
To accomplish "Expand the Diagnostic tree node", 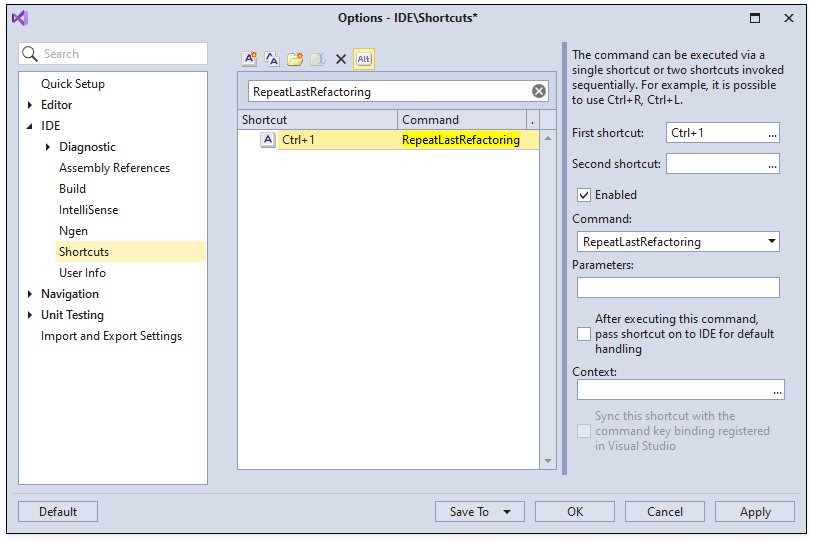I will pos(48,147).
